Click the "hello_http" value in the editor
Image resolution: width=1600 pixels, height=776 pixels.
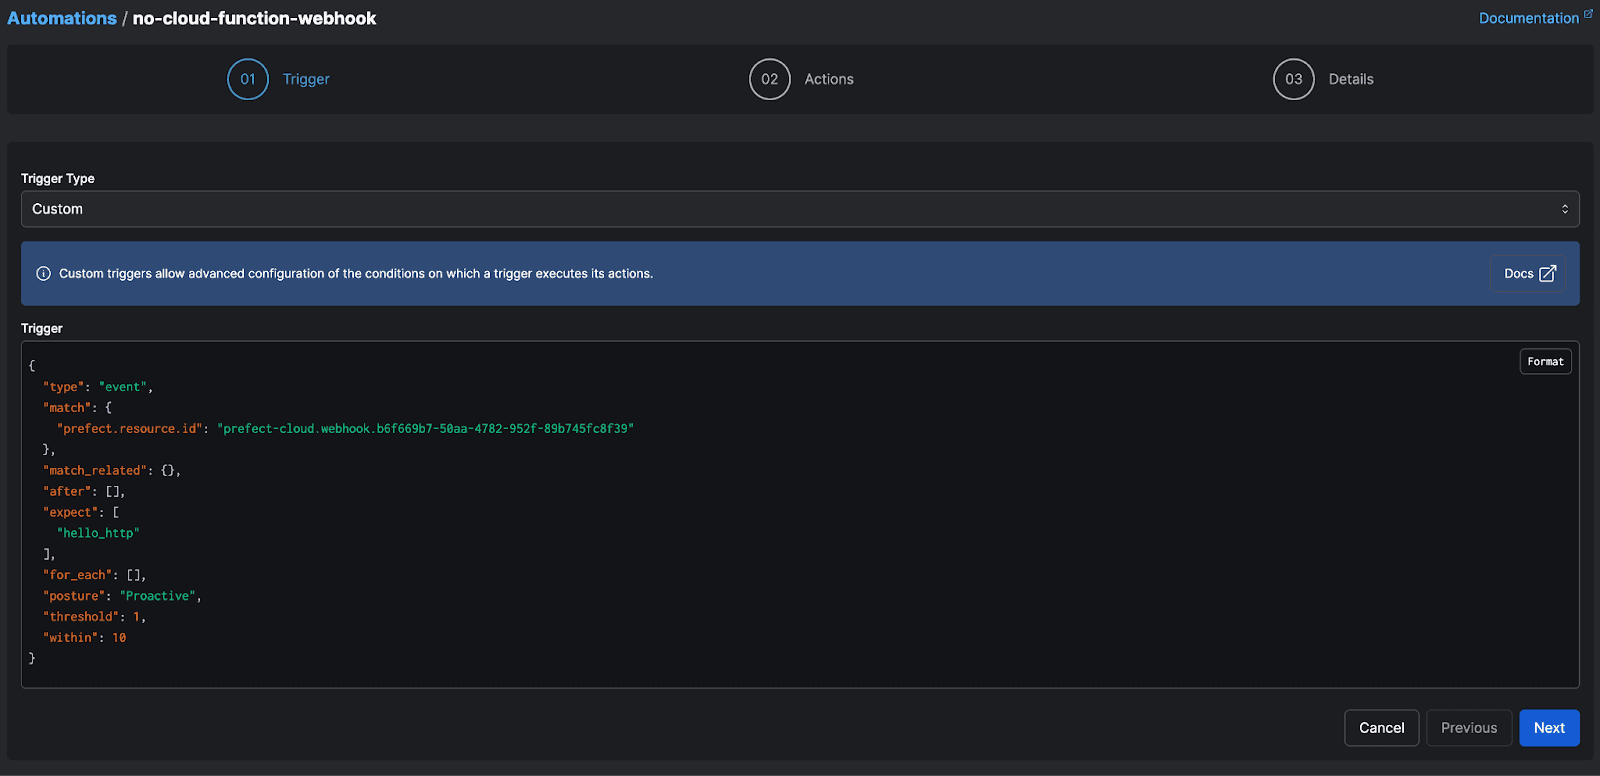pos(98,533)
